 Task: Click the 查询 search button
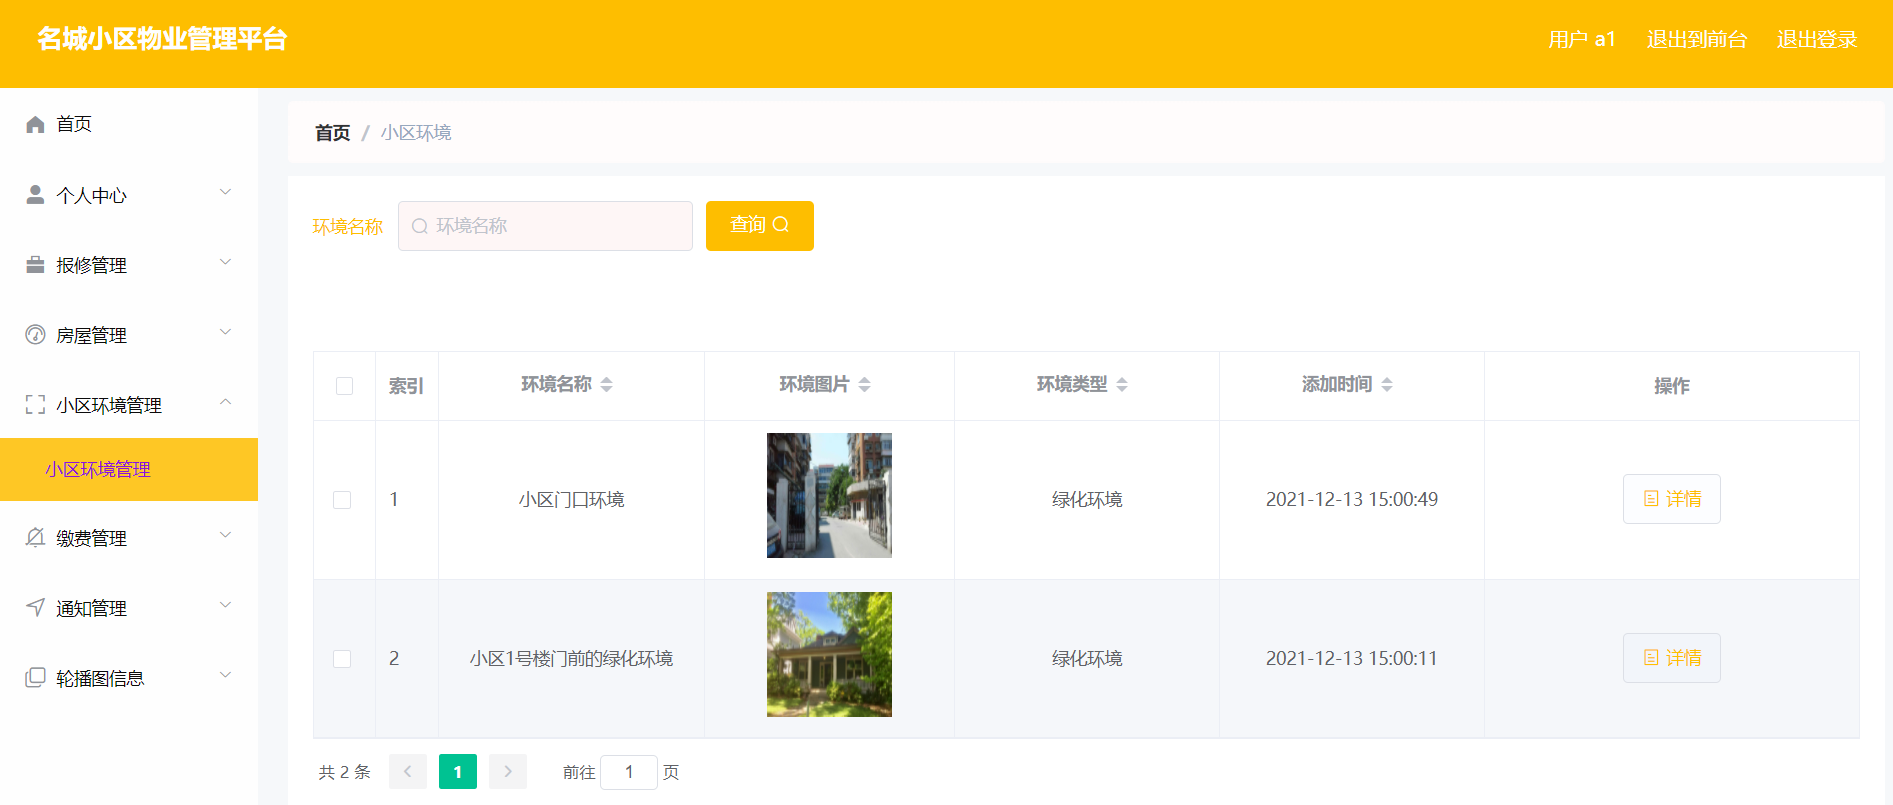[760, 226]
